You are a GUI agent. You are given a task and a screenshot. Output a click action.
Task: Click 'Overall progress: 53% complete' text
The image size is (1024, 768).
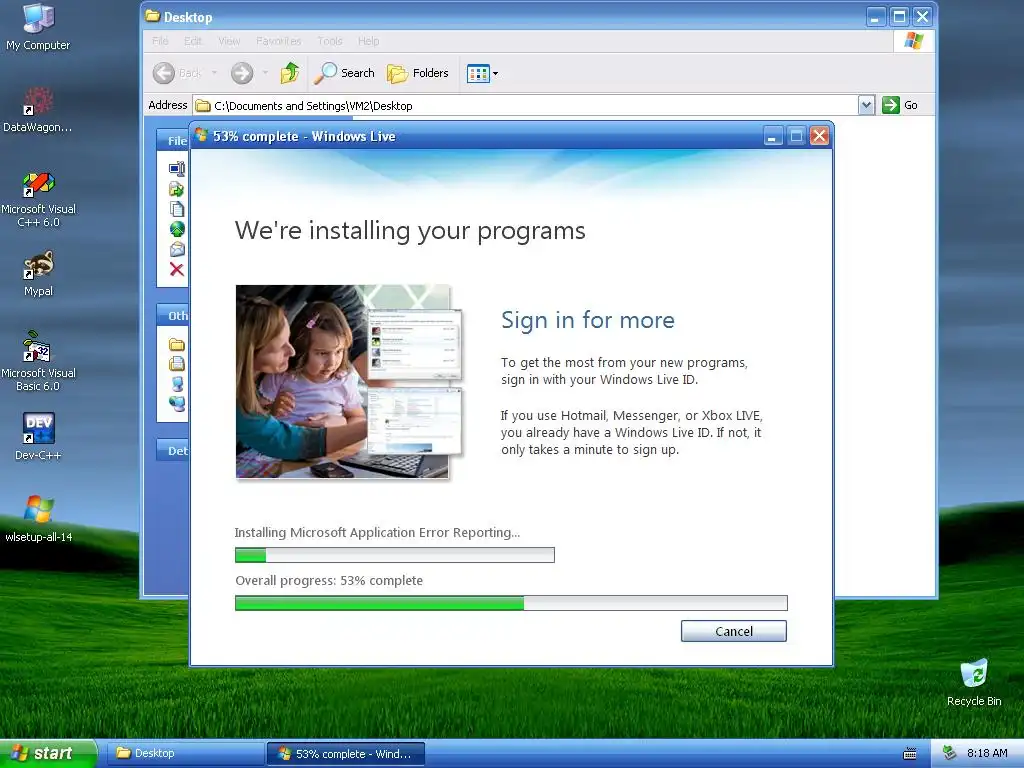[329, 581]
